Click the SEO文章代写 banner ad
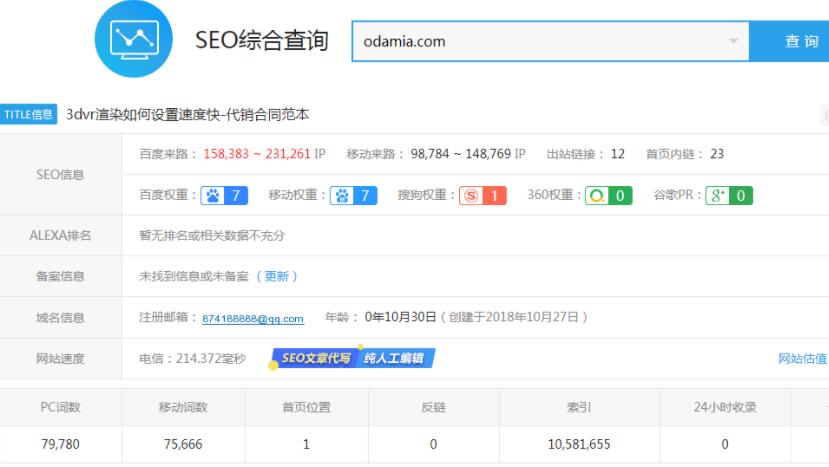Screen dimensions: 829x467 click(x=353, y=358)
